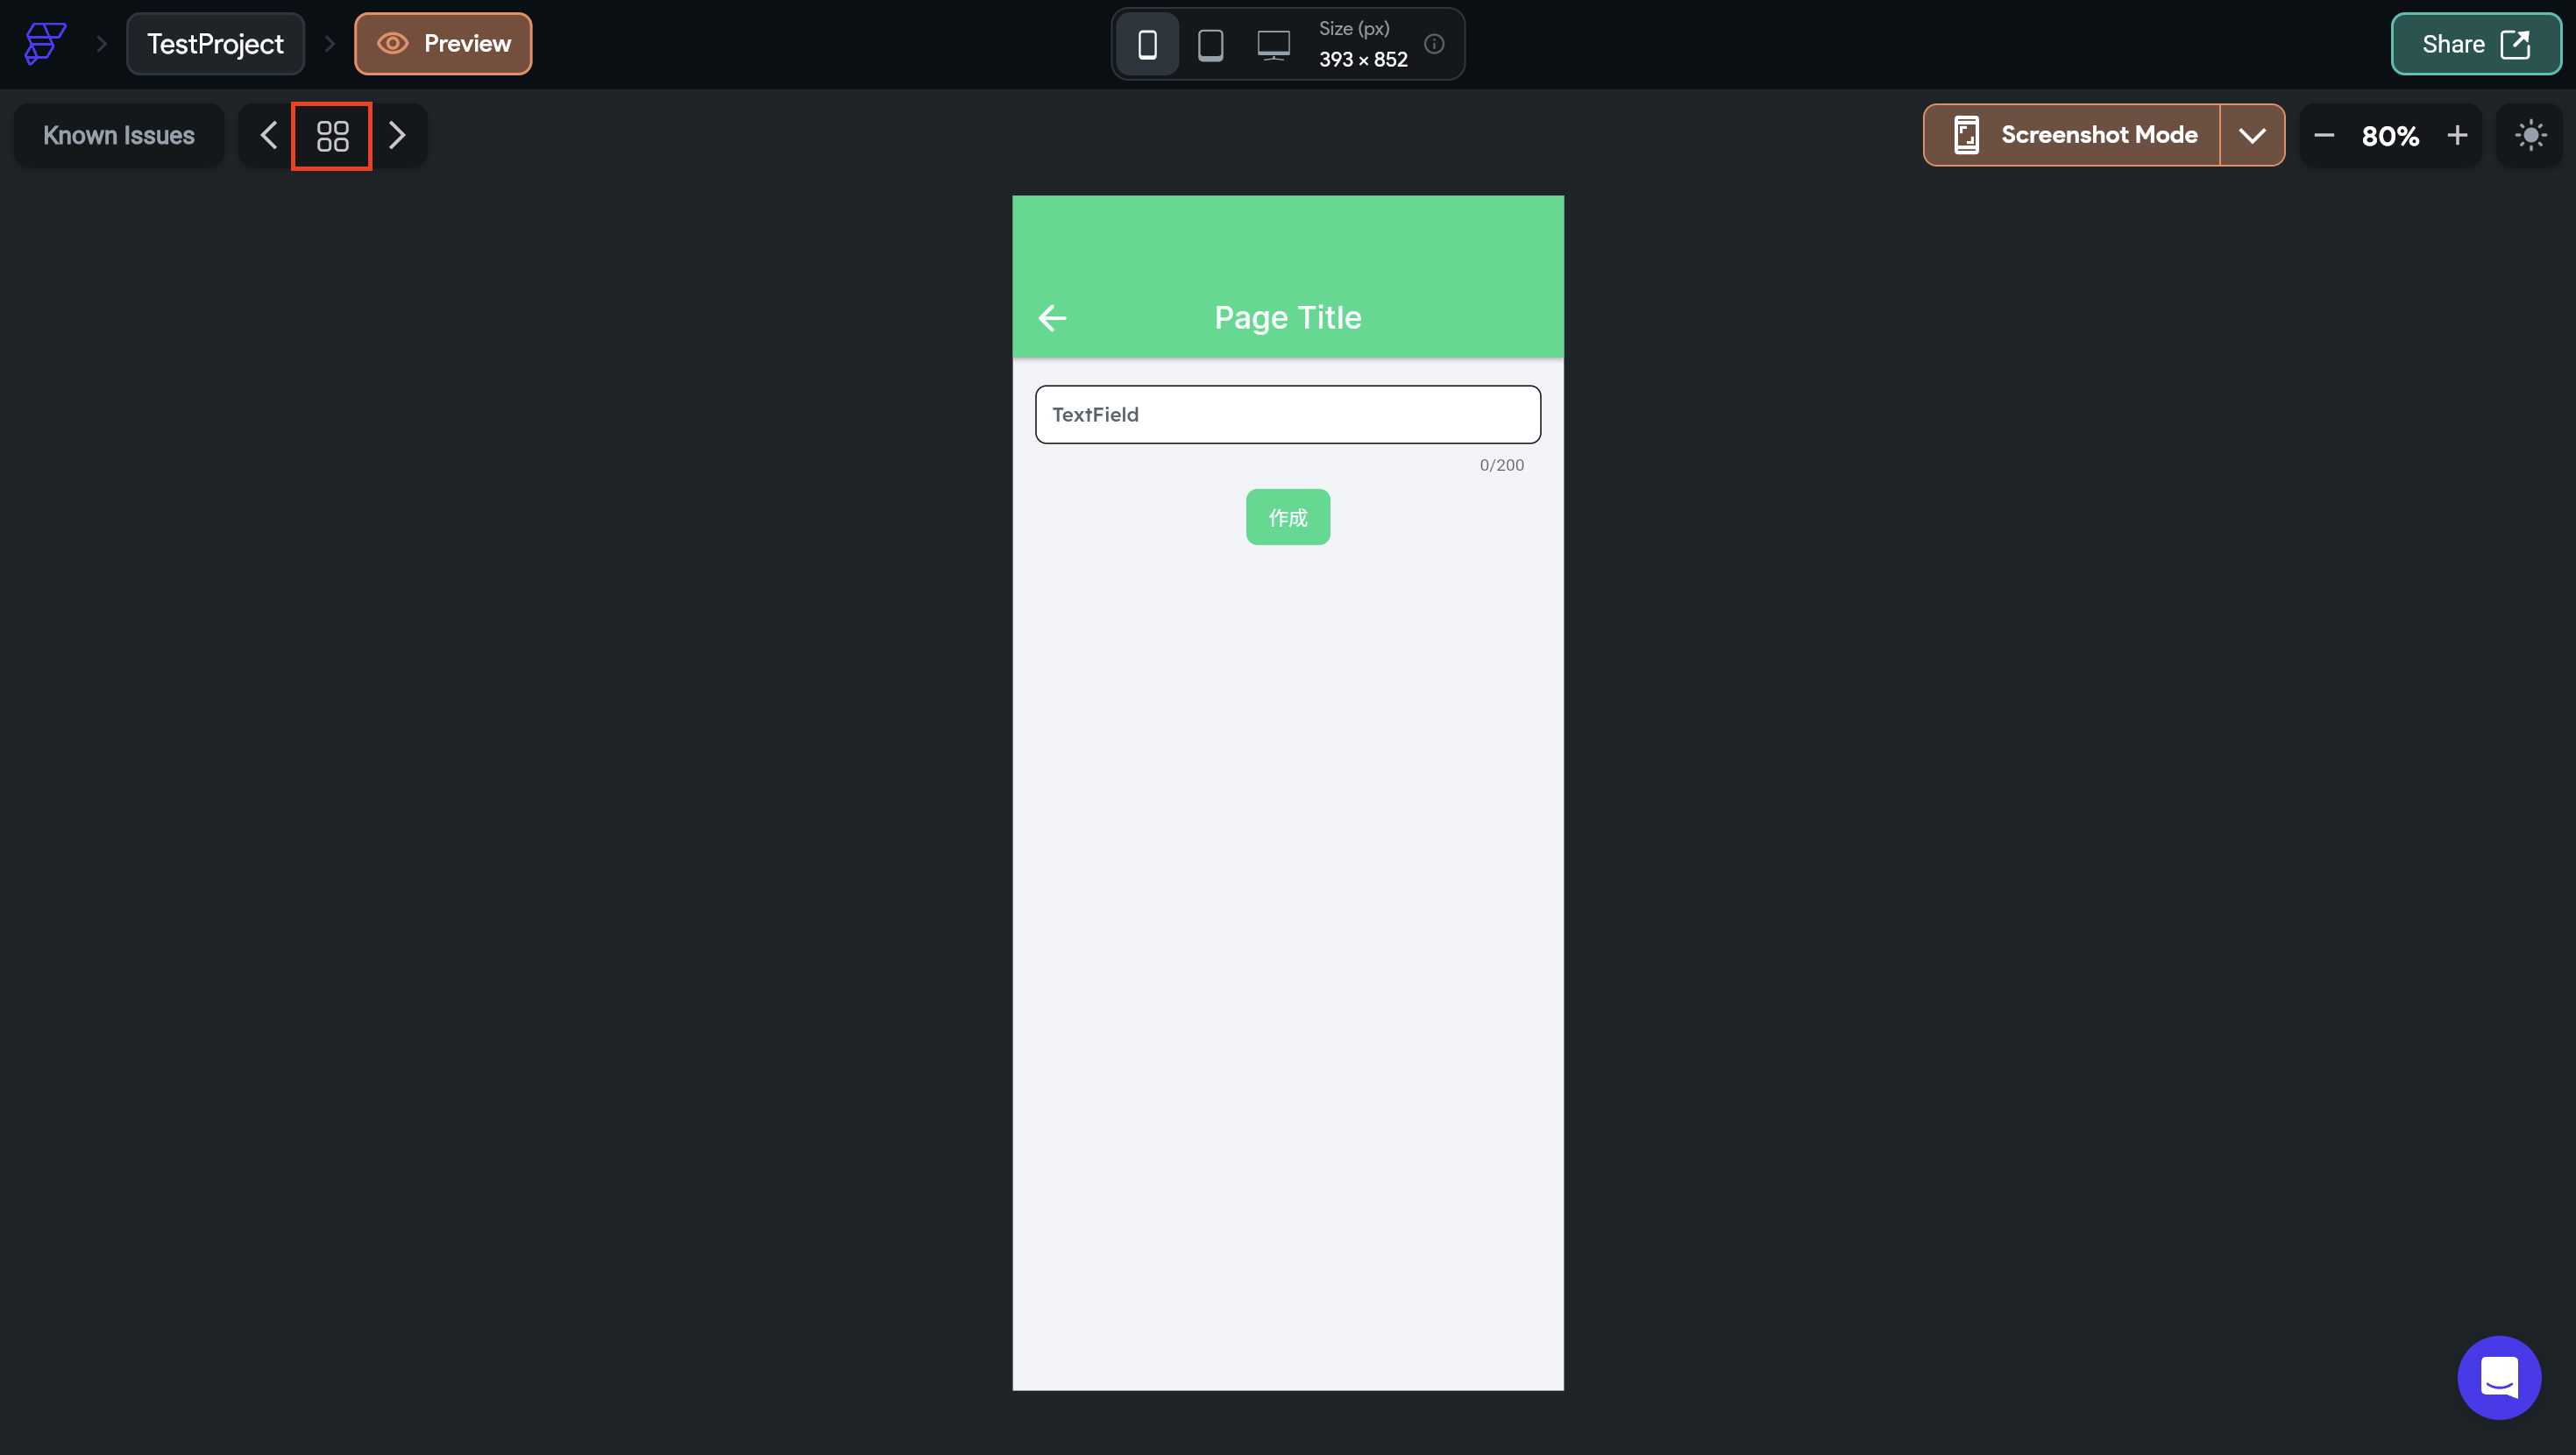The width and height of the screenshot is (2576, 1455).
Task: Click the Share button
Action: point(2475,44)
